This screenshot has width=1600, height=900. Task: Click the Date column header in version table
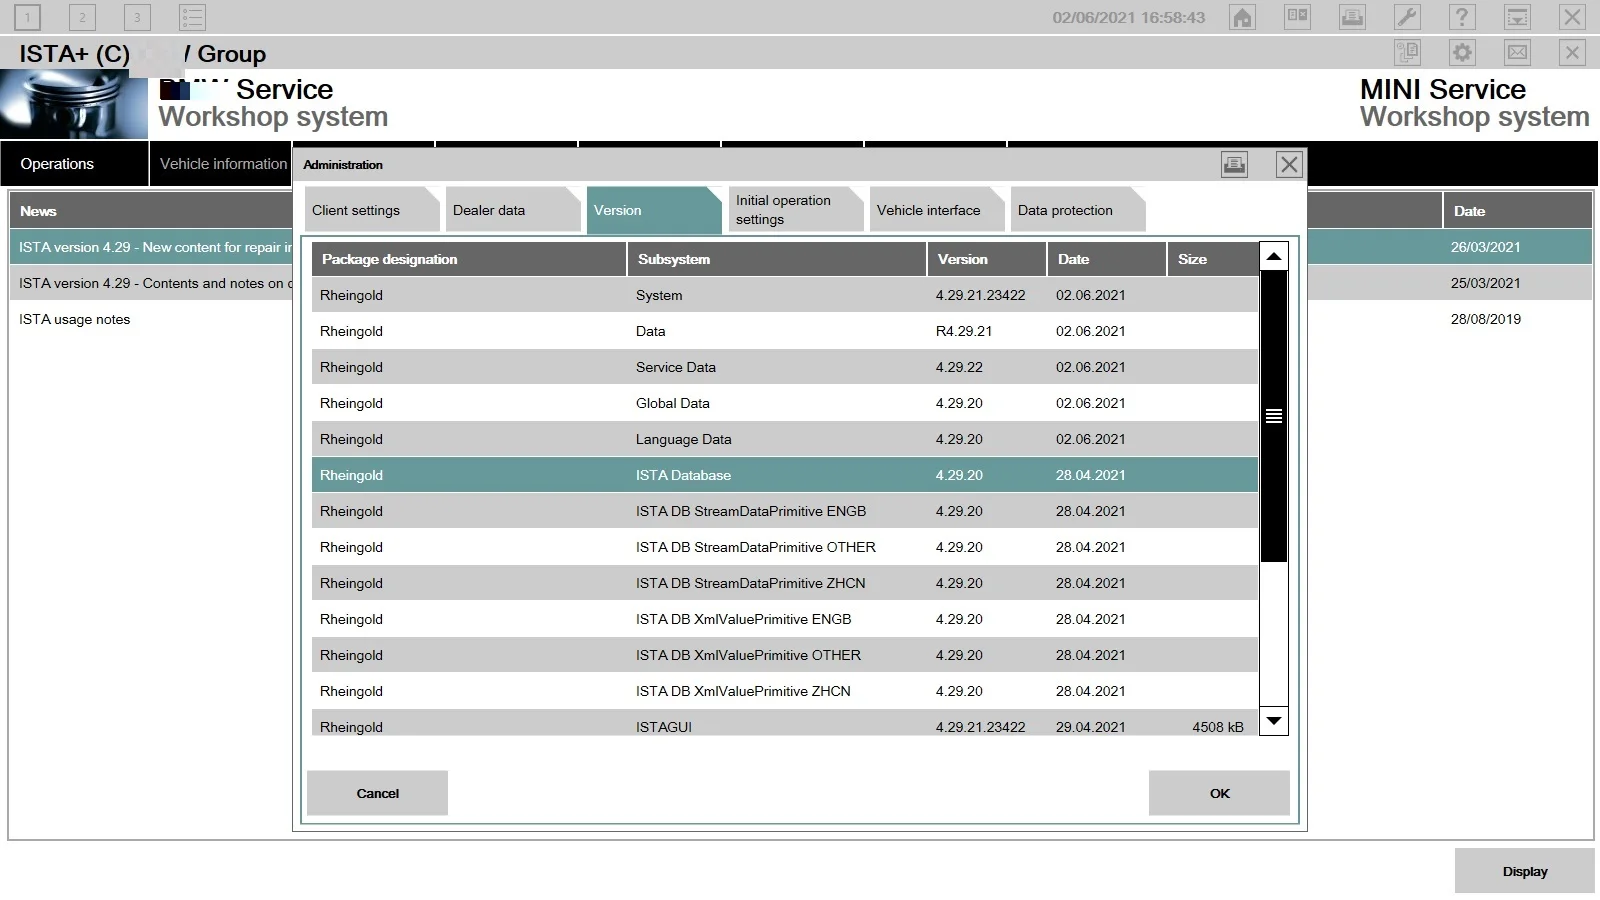(x=1107, y=259)
